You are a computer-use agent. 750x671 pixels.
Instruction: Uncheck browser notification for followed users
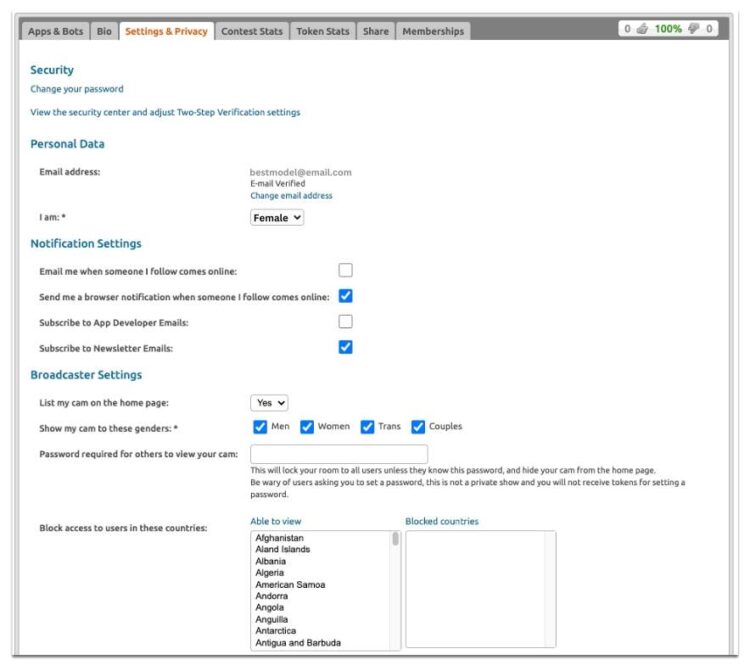(345, 296)
